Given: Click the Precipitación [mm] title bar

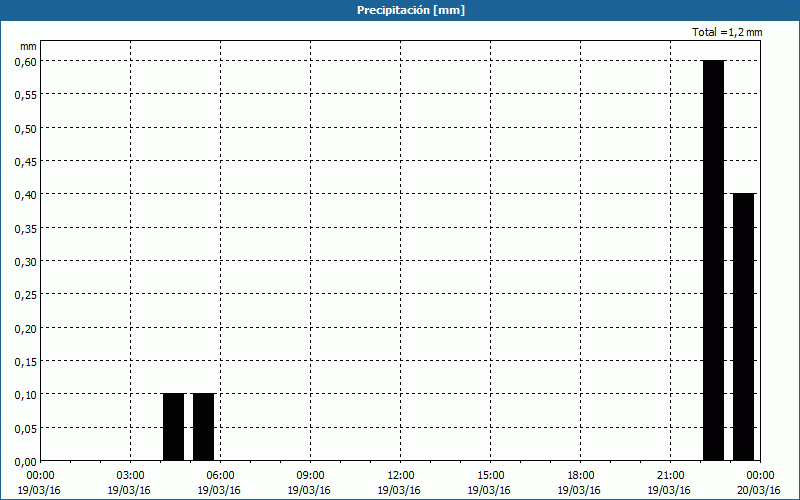Looking at the screenshot, I should coord(400,10).
